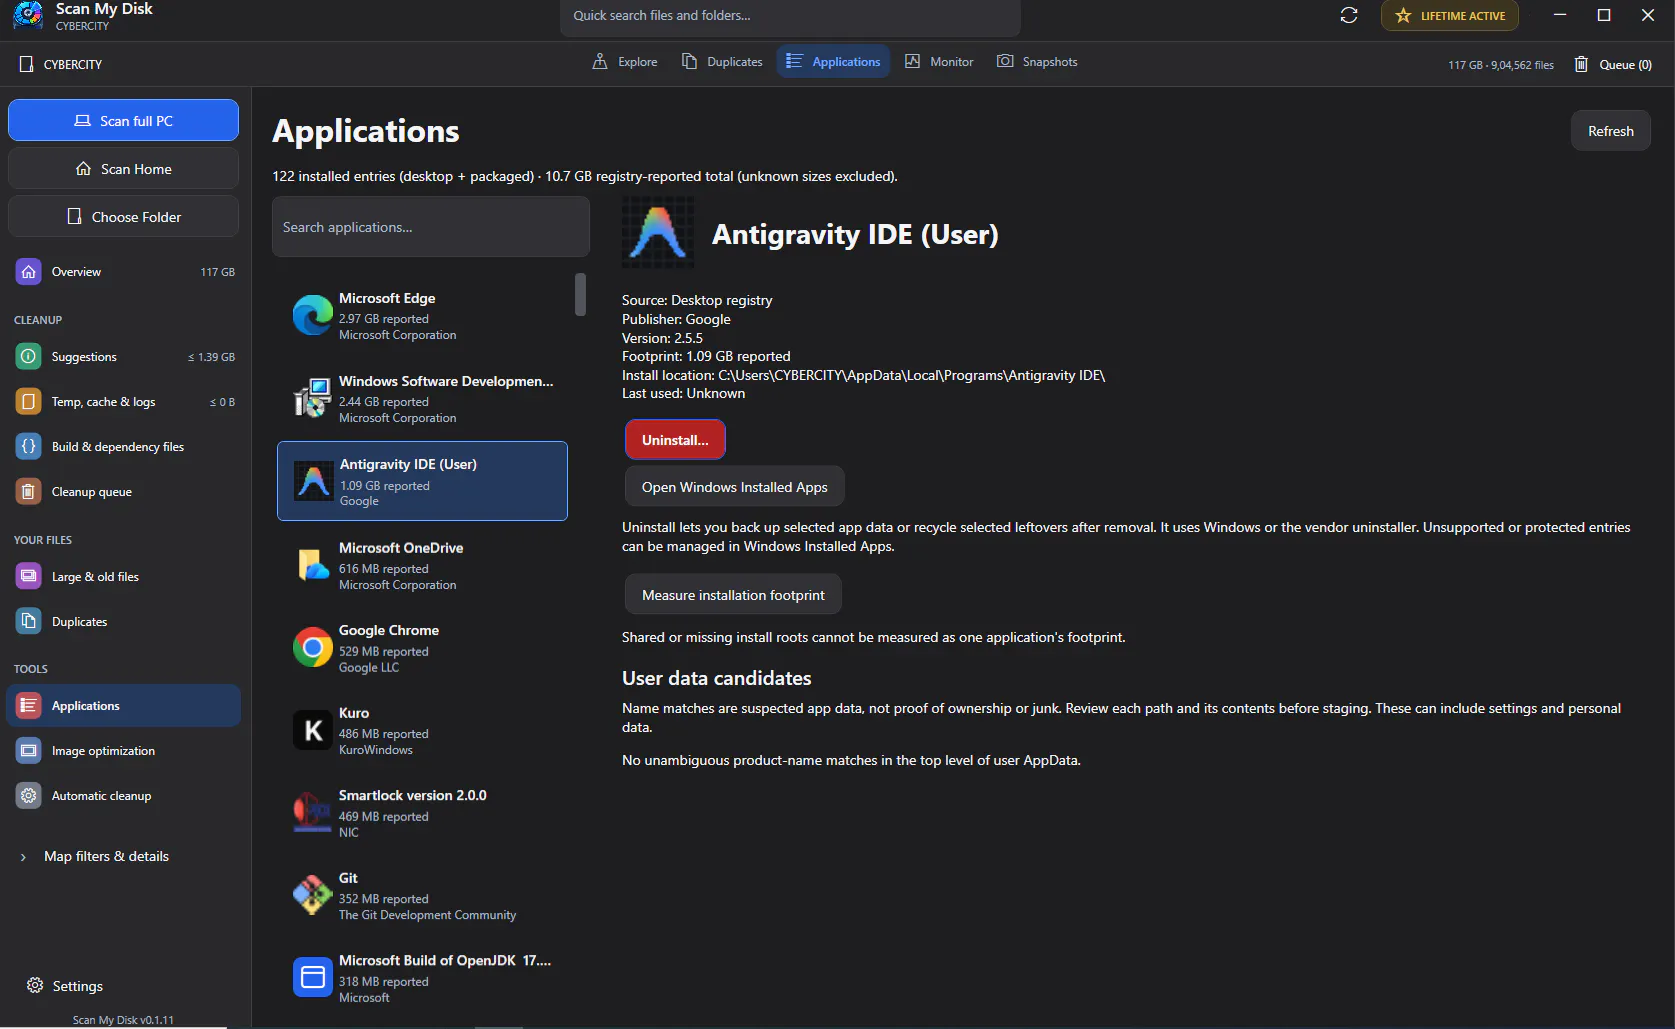Click the Temp, cache & logs icon

point(29,401)
